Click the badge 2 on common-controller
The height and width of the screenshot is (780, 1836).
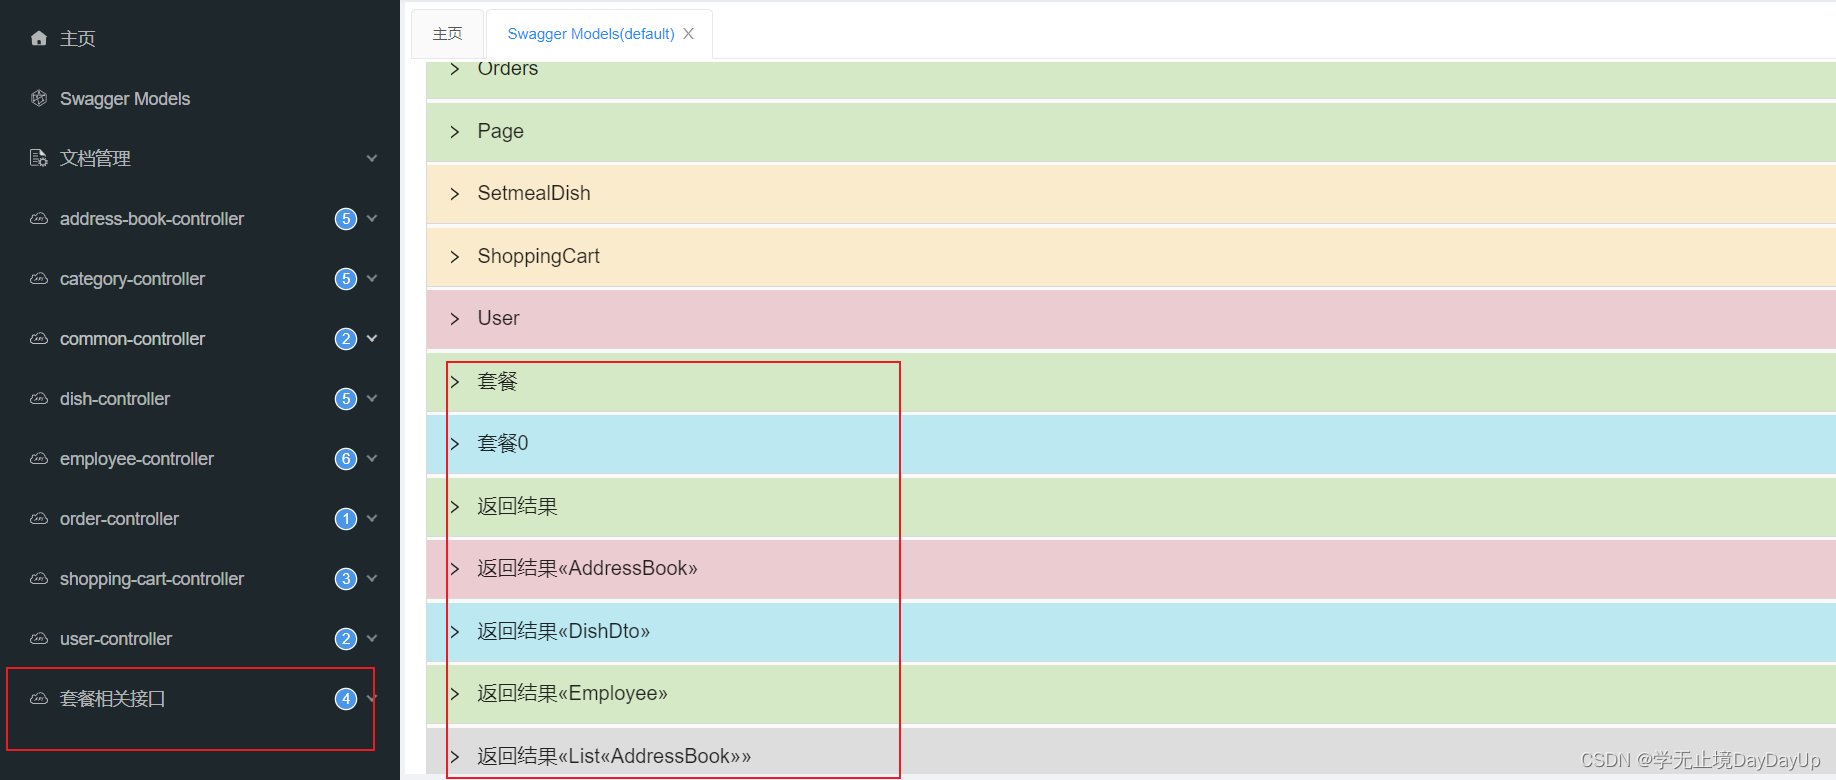pos(346,339)
